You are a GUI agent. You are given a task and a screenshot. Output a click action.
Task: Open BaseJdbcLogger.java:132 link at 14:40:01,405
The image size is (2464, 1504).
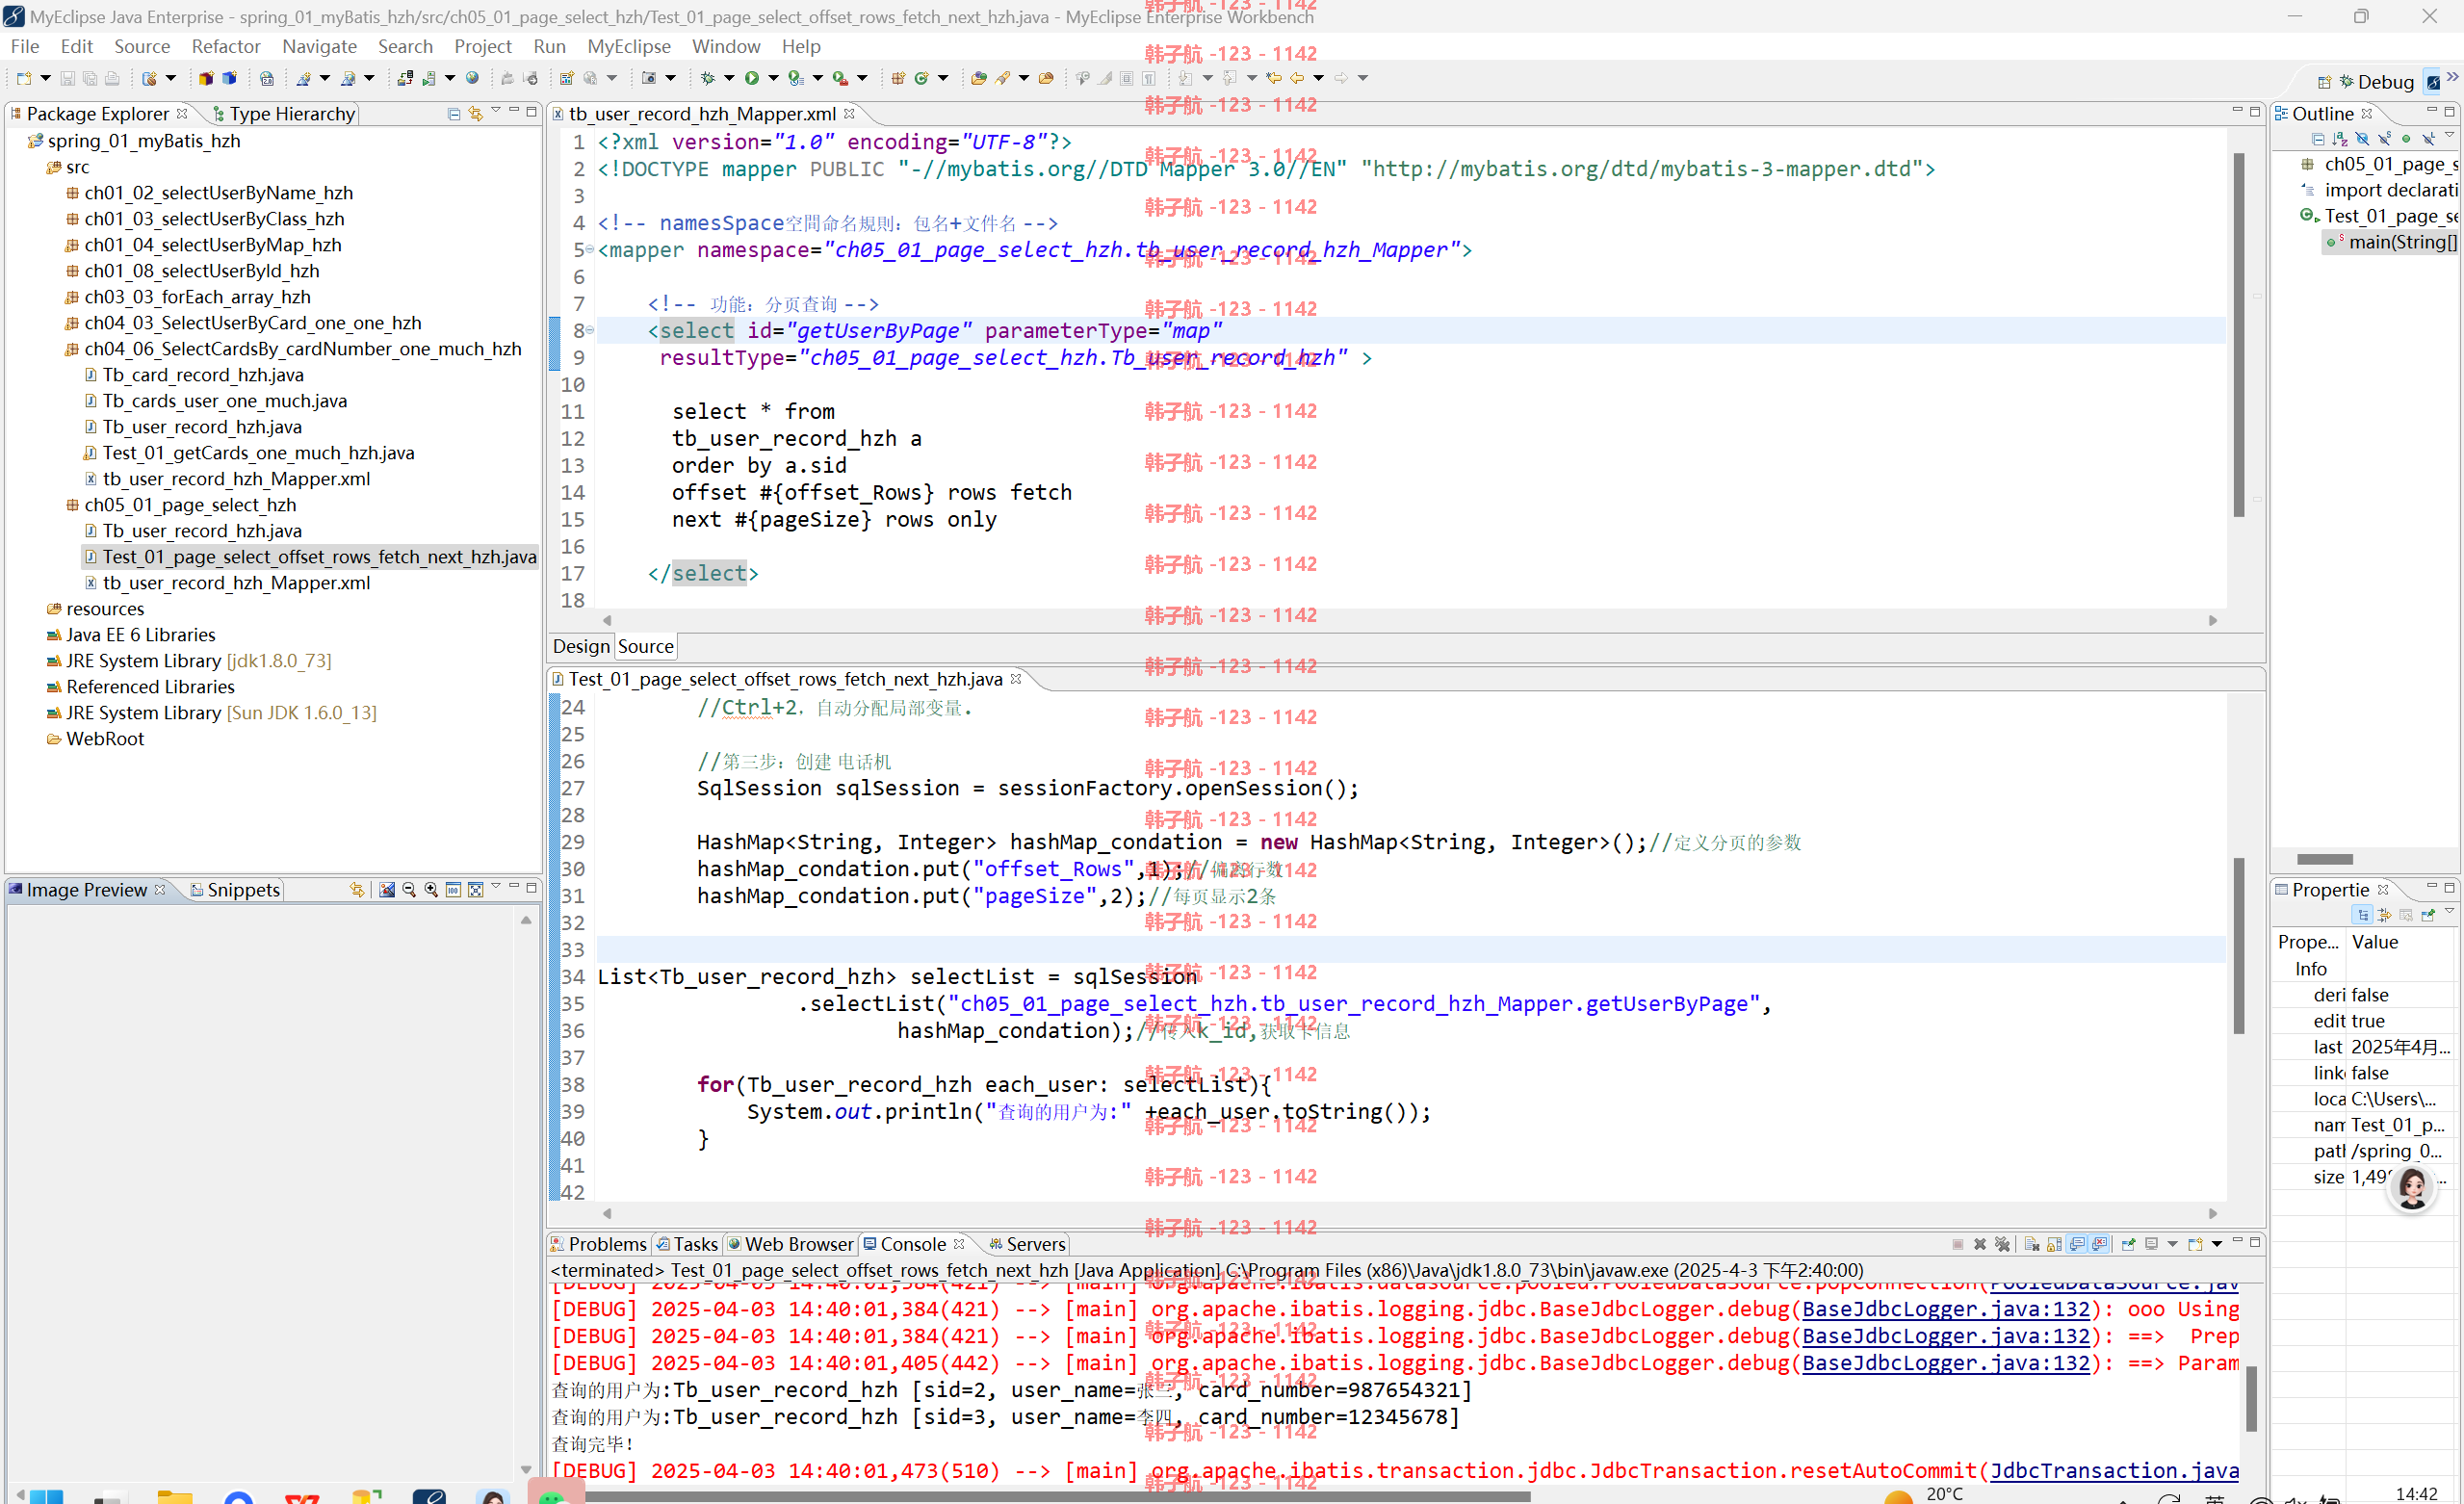coord(1946,1363)
